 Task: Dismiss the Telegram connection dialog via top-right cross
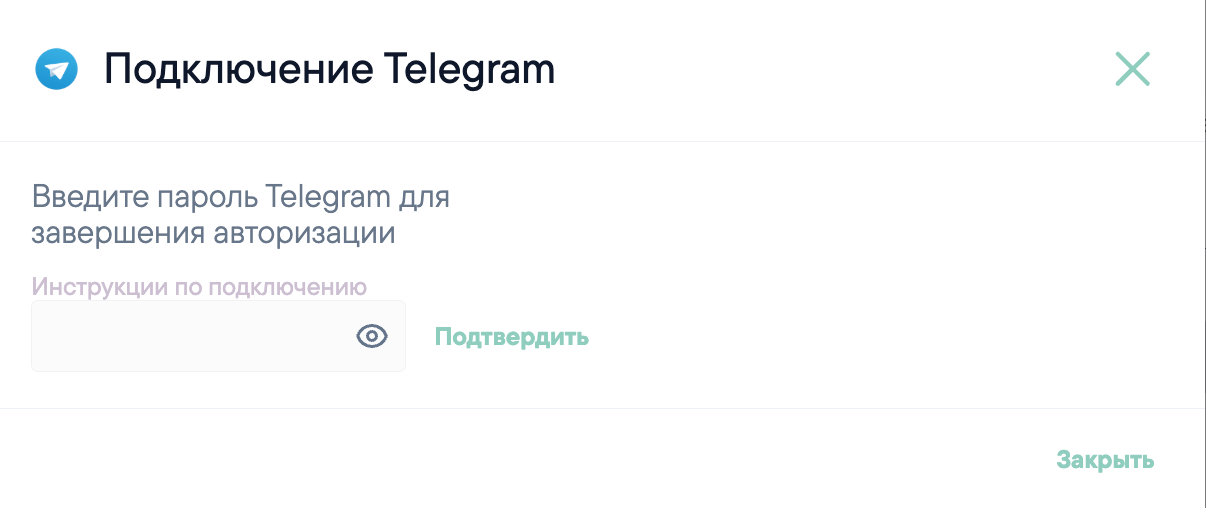[1133, 69]
